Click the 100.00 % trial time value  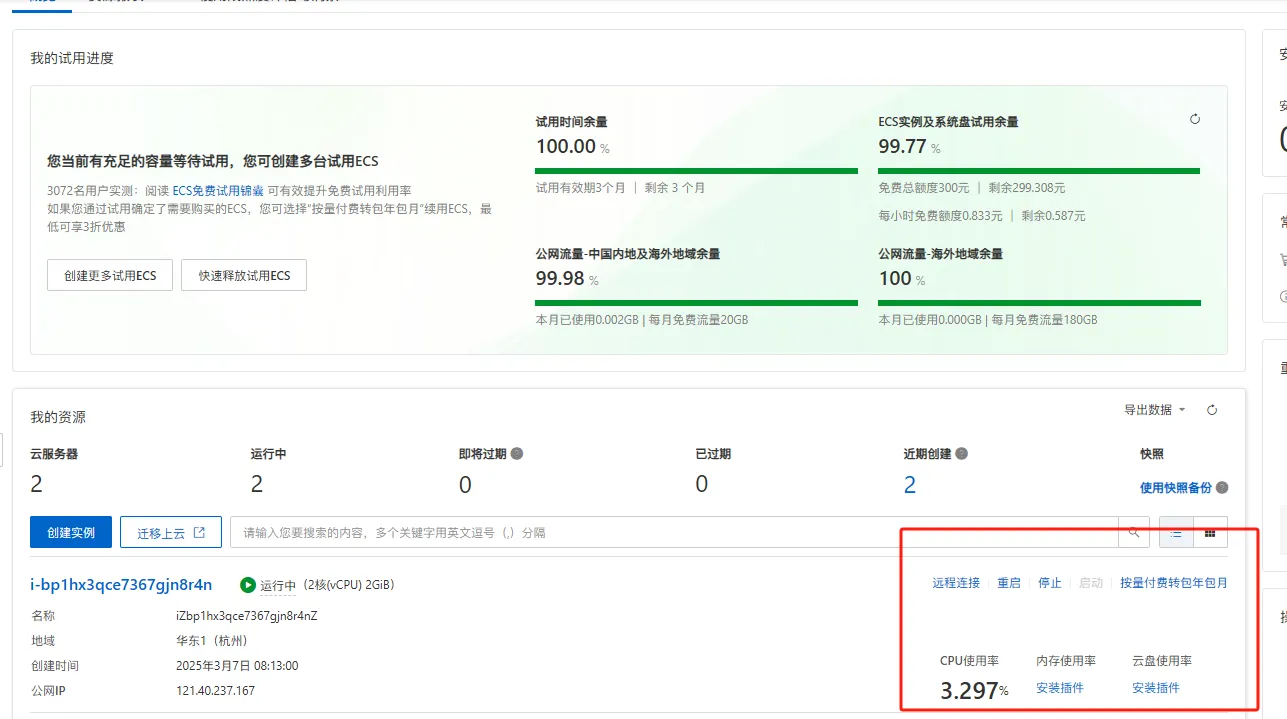point(572,146)
